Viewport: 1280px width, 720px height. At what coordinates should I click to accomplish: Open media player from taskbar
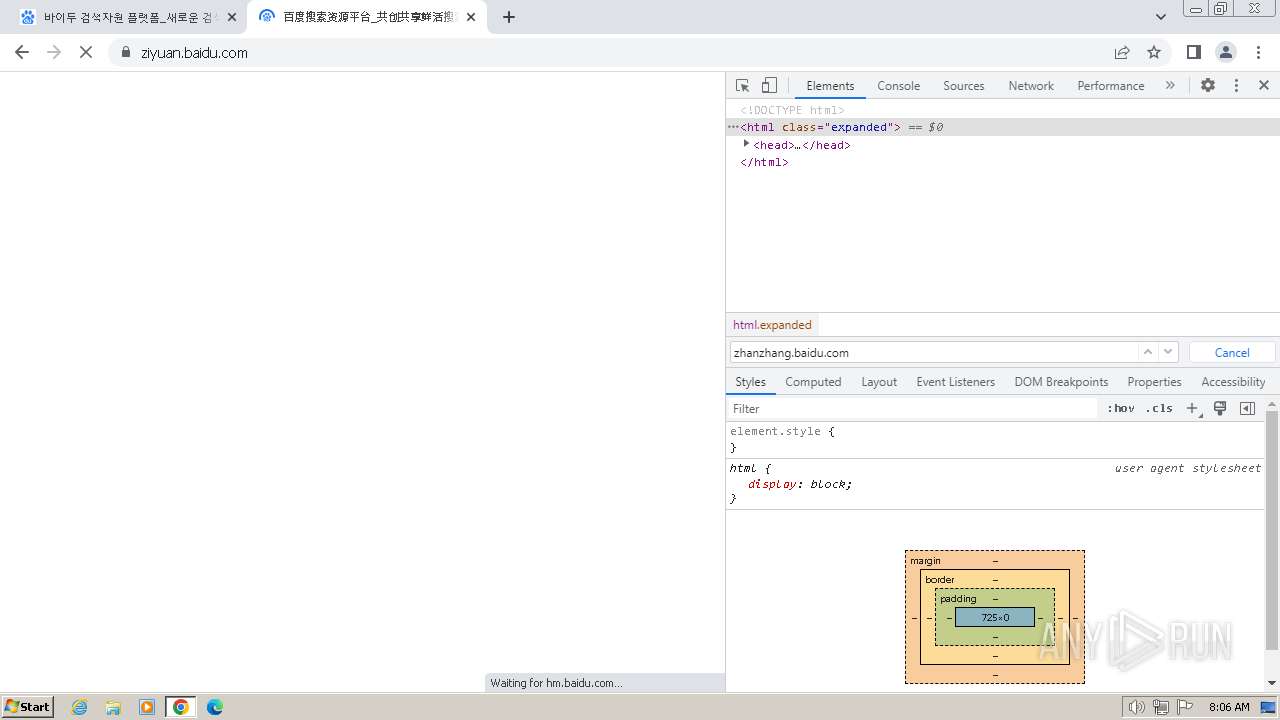(147, 706)
